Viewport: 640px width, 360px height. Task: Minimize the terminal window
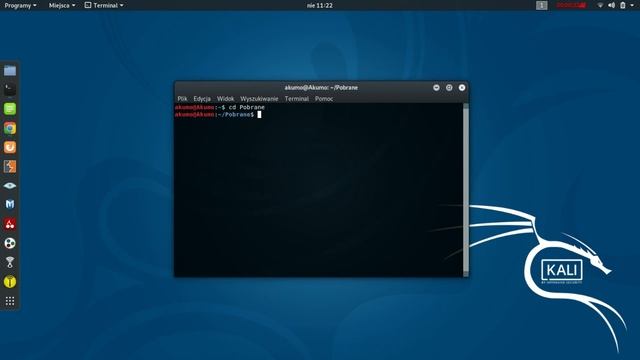(436, 87)
